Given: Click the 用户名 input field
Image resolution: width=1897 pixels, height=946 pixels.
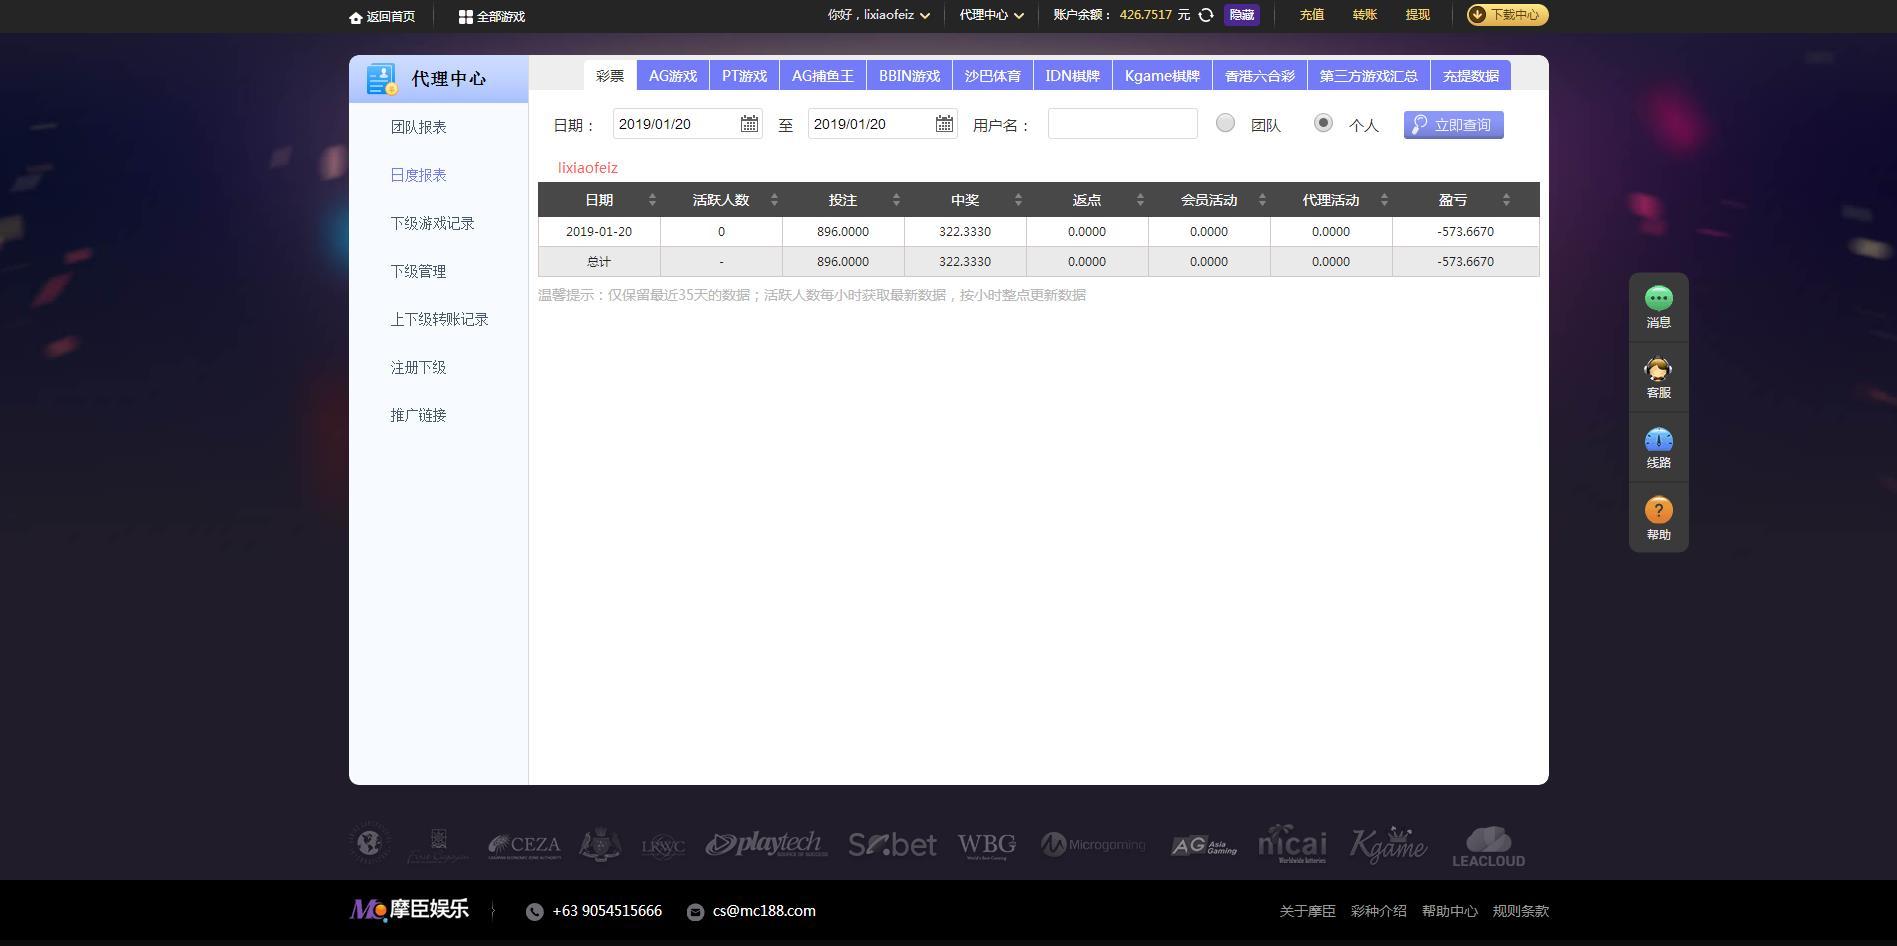Looking at the screenshot, I should coord(1121,123).
